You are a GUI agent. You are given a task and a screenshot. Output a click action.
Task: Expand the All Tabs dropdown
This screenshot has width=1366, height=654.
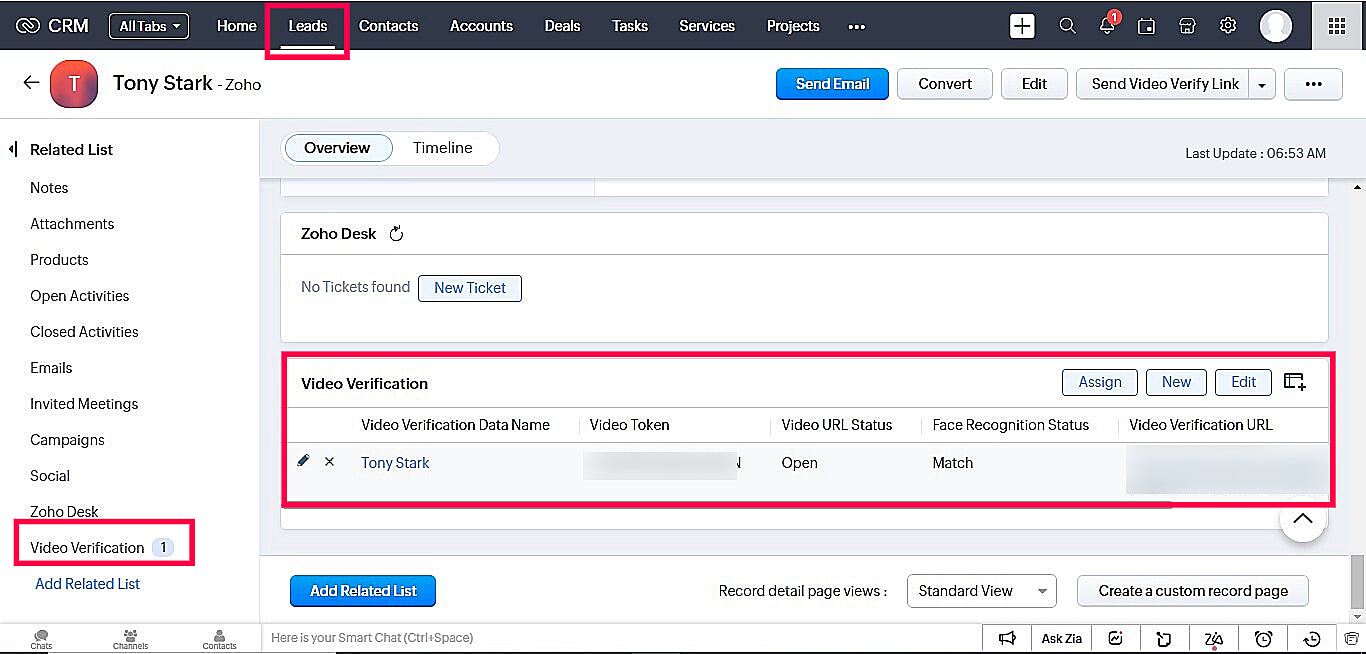(x=149, y=26)
